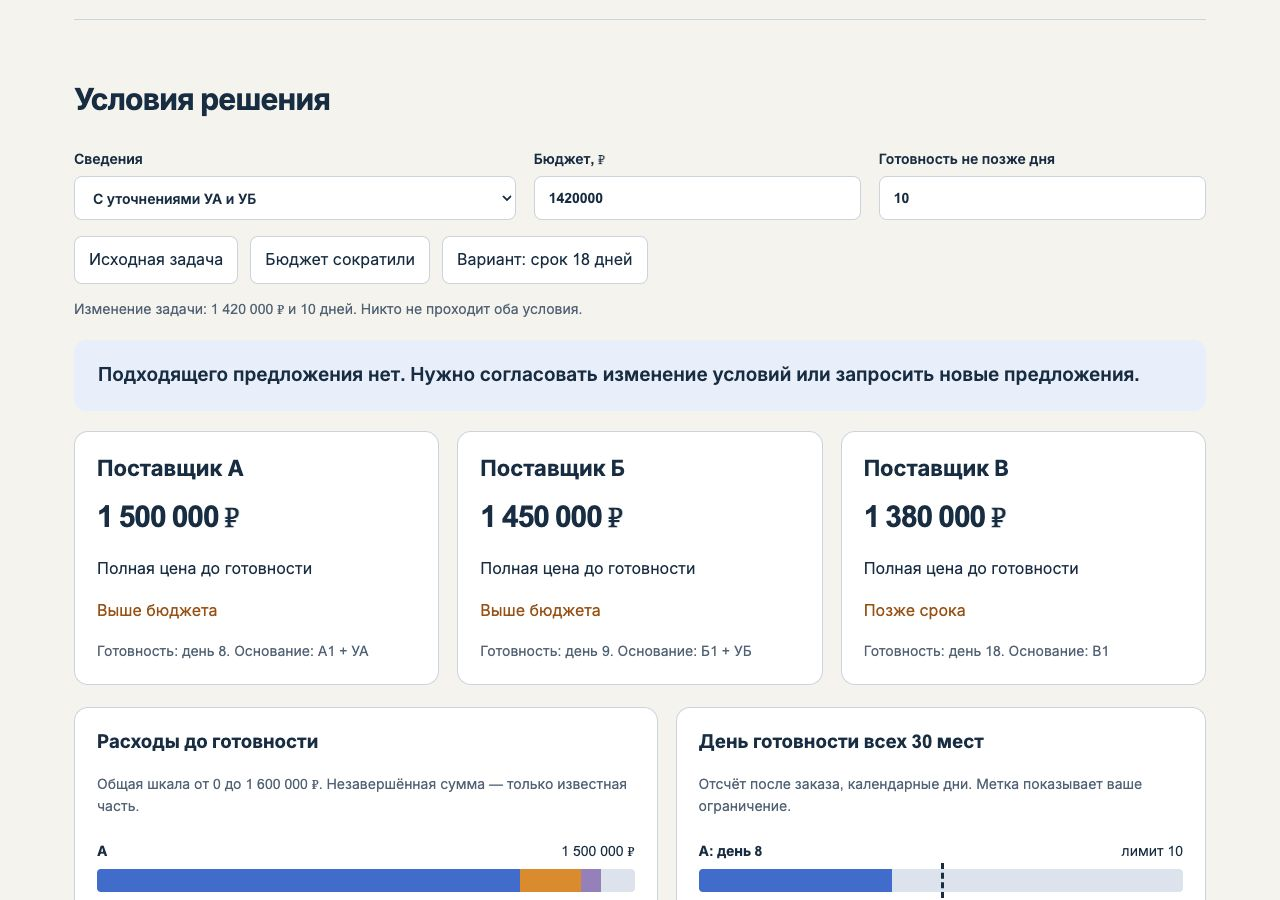Viewport: 1280px width, 900px height.
Task: Open the Сведения dropdown
Action: point(295,198)
